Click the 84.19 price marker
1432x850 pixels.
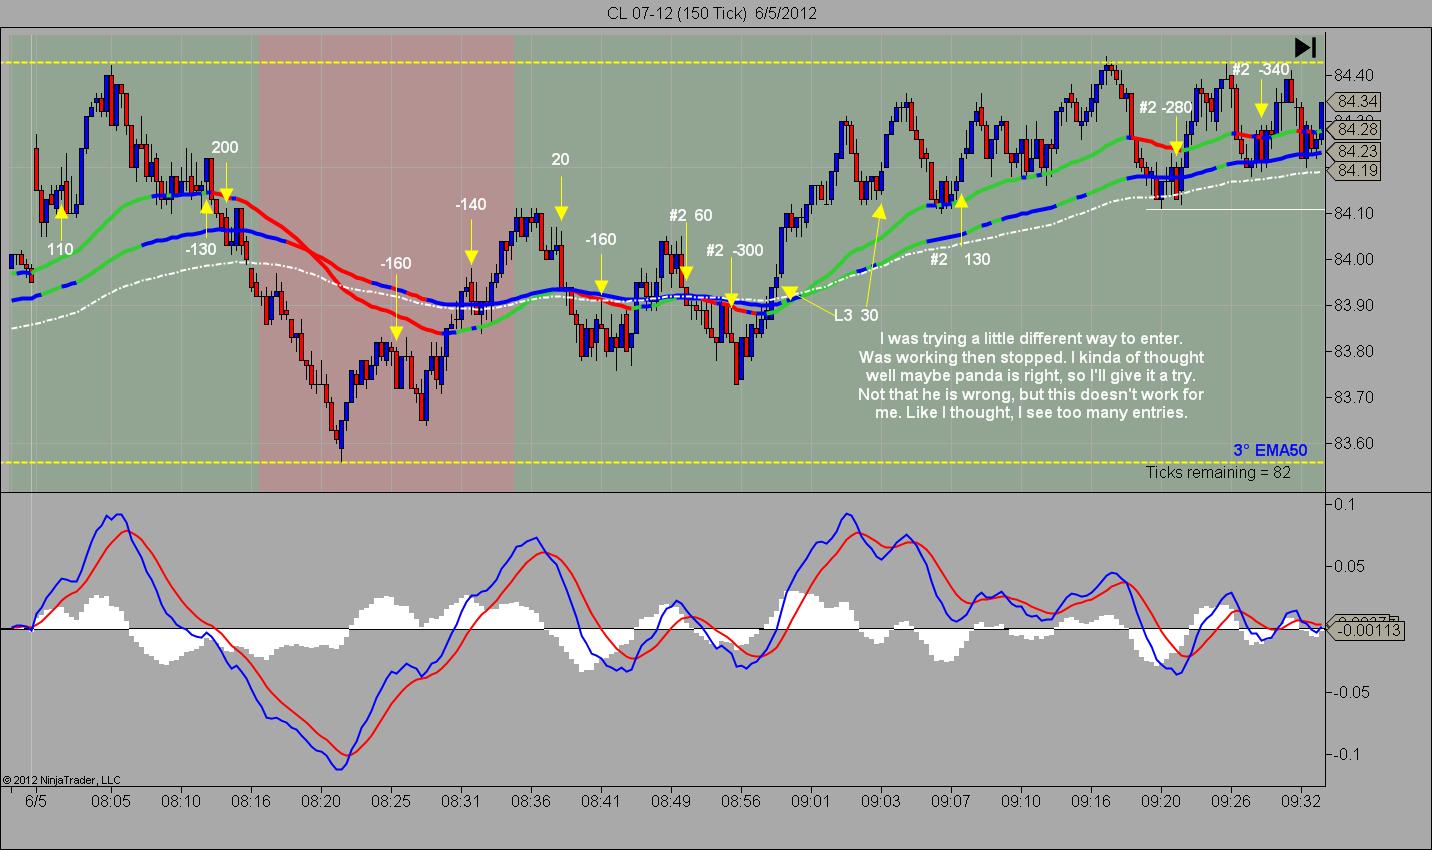tap(1356, 170)
